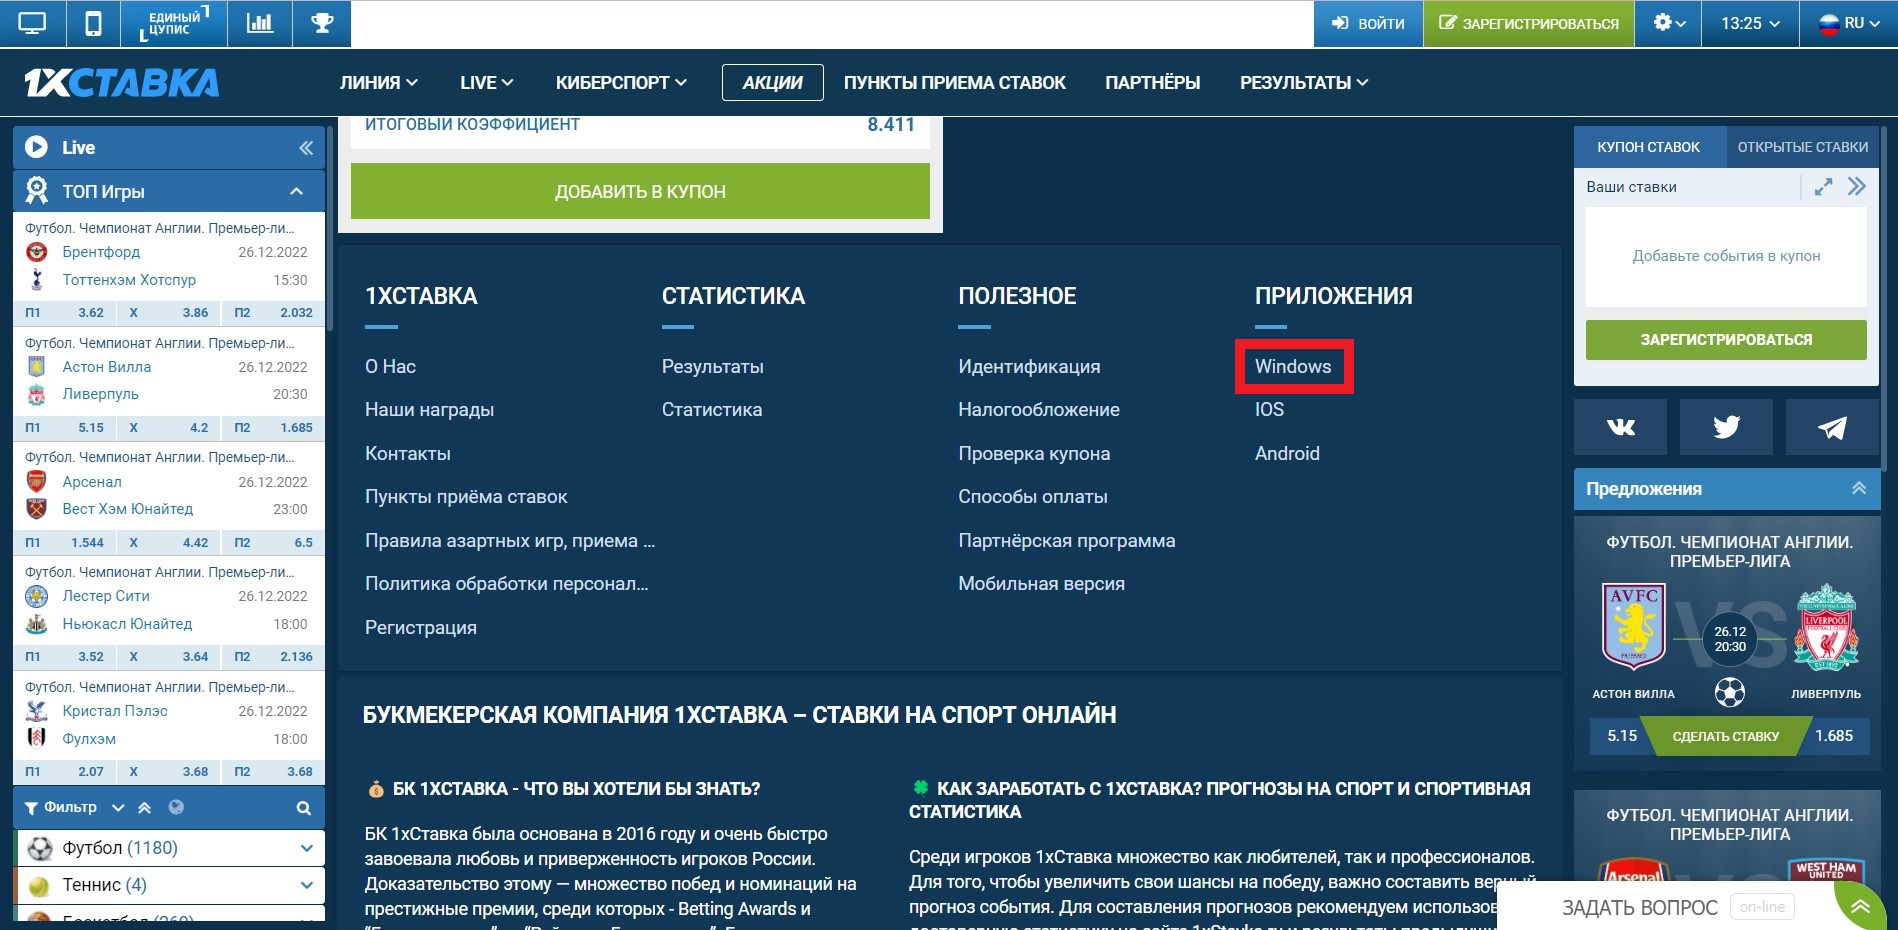The height and width of the screenshot is (930, 1898).
Task: Open the Twitter social page
Action: (x=1726, y=427)
